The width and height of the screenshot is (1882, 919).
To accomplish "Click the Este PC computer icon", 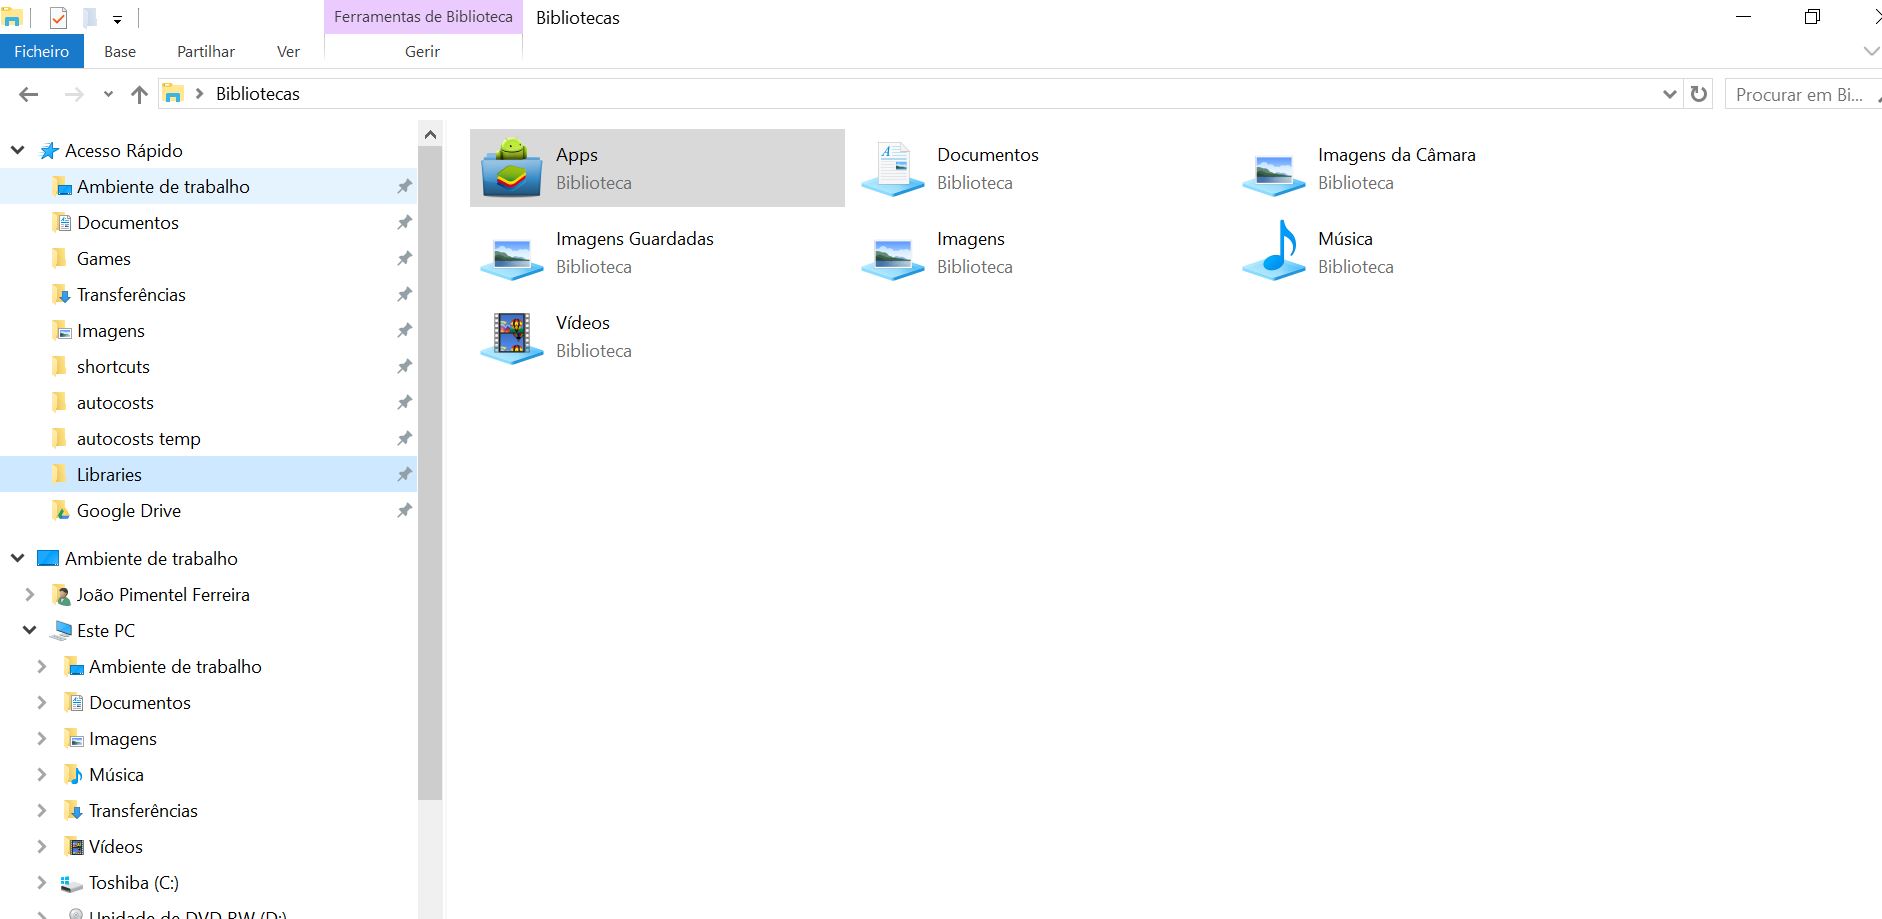I will 62,631.
